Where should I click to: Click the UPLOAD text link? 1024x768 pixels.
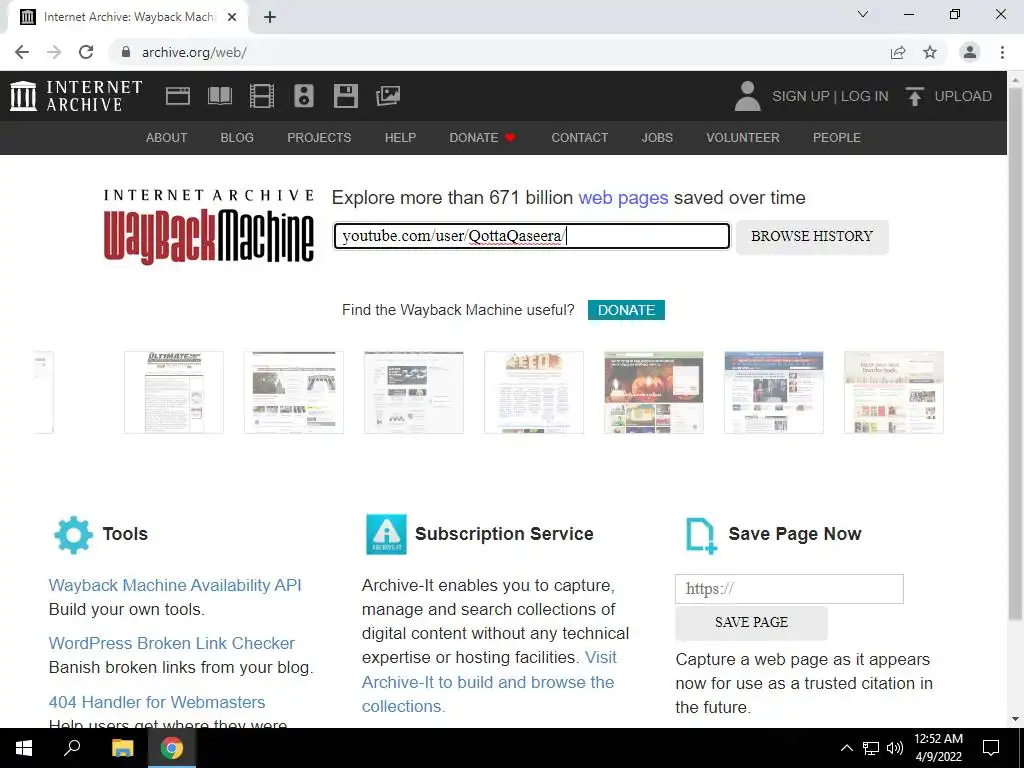(963, 96)
